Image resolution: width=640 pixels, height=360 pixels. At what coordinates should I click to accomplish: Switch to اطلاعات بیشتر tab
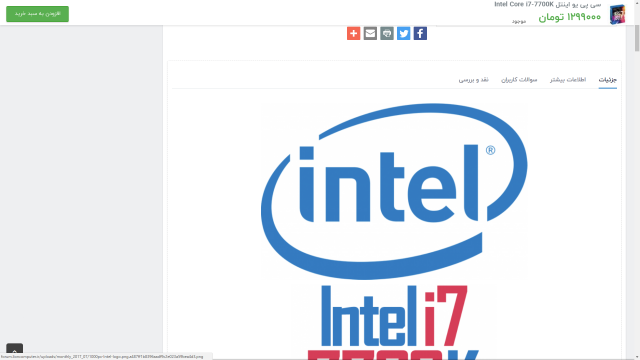point(568,80)
